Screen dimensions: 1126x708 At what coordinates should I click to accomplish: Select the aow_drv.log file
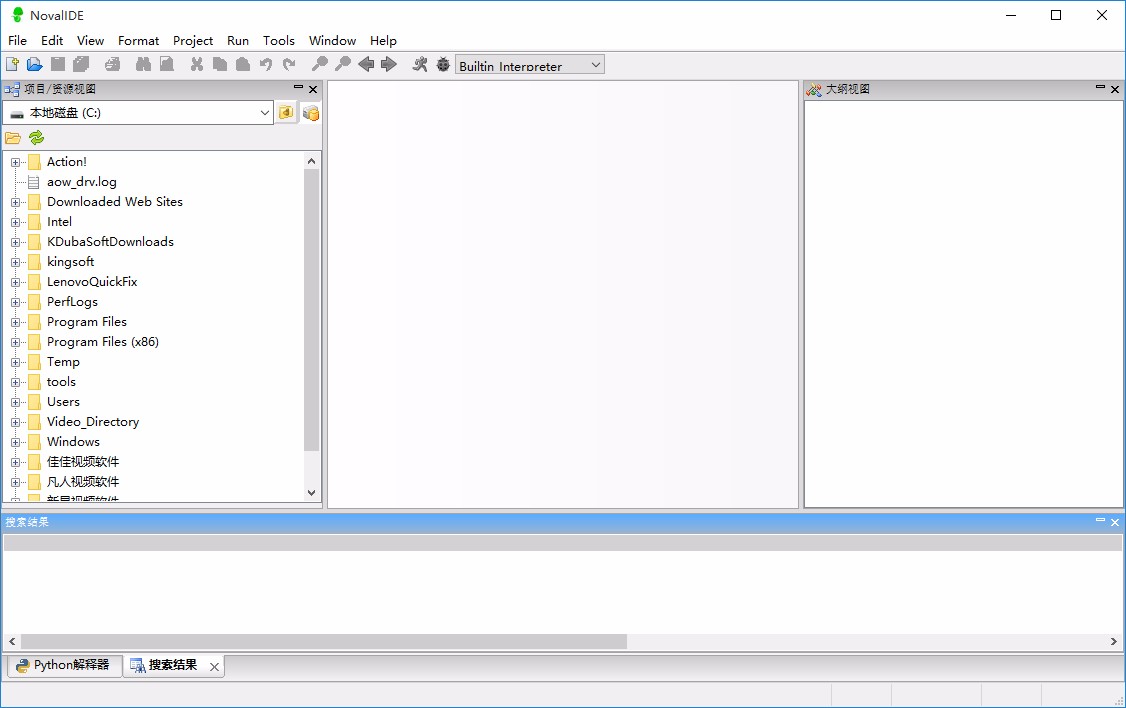[x=81, y=182]
